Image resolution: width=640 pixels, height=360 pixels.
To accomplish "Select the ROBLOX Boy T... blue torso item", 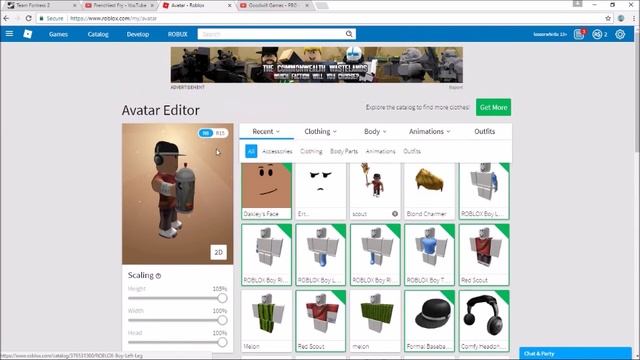I will (429, 255).
